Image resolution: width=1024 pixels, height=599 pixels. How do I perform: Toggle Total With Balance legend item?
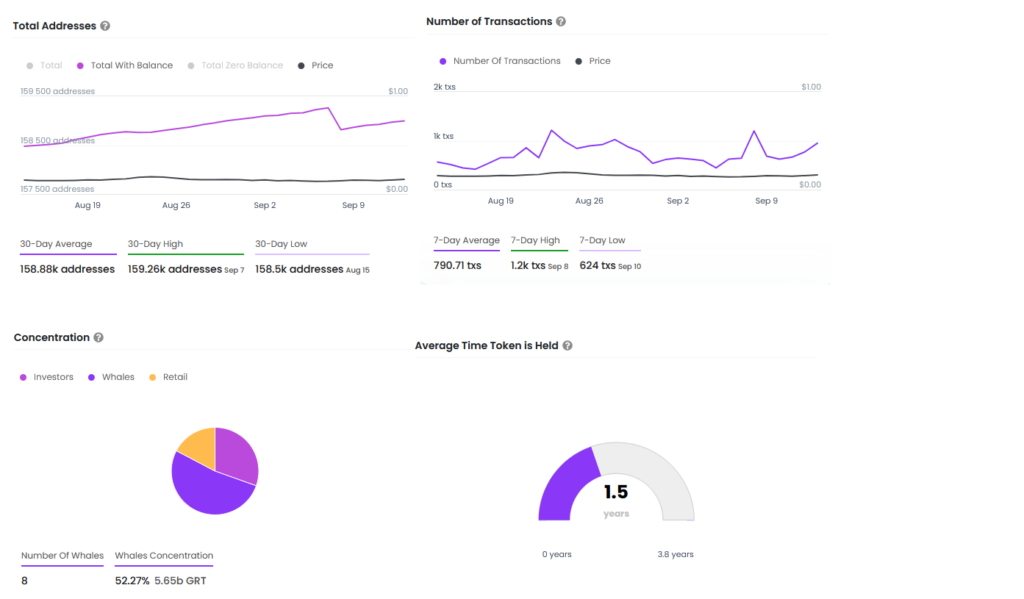point(125,65)
